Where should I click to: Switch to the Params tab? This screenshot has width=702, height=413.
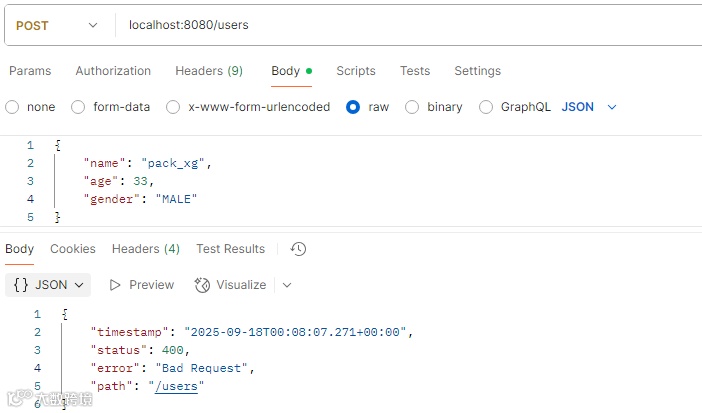tap(30, 71)
